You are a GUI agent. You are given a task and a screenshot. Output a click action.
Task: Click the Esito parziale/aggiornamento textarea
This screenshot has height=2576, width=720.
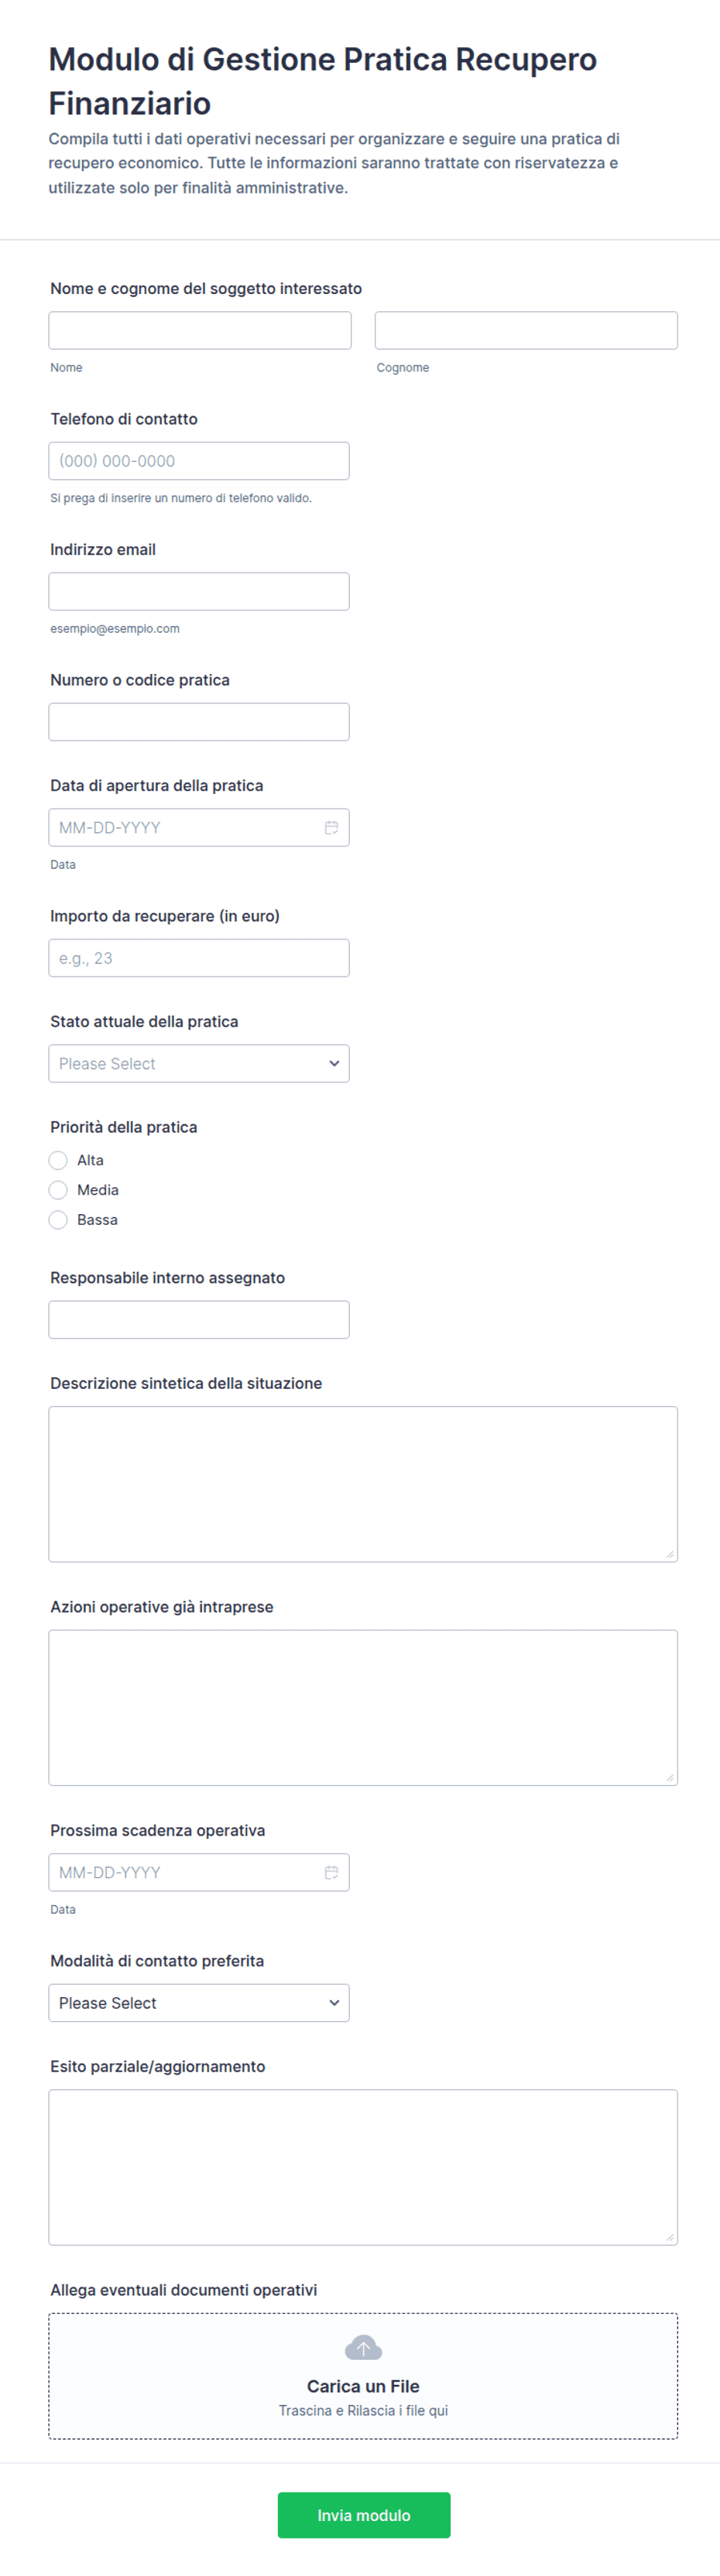pyautogui.click(x=363, y=2167)
